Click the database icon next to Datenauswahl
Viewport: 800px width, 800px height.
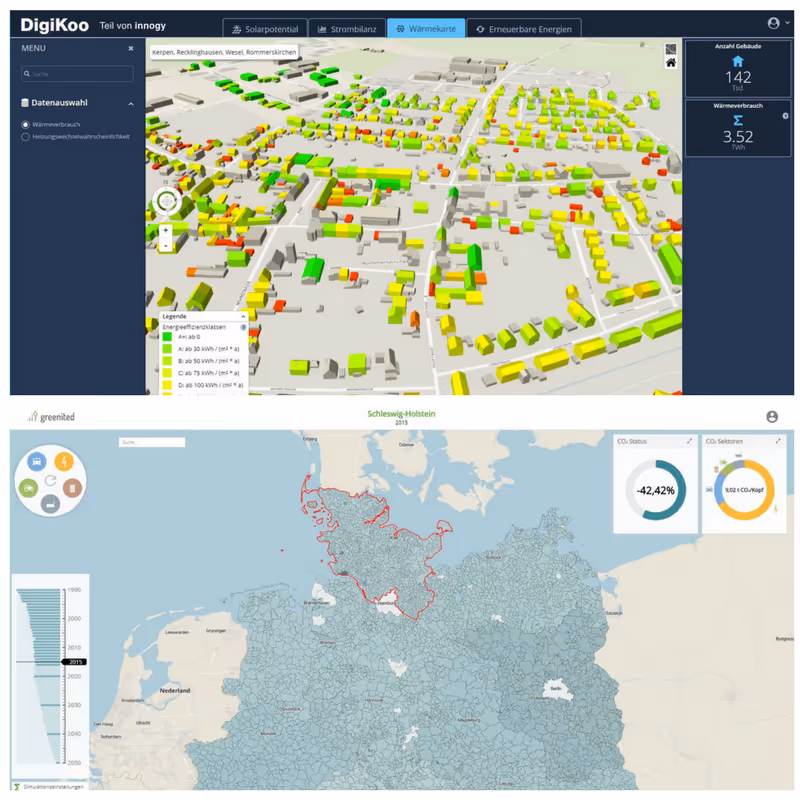24,103
